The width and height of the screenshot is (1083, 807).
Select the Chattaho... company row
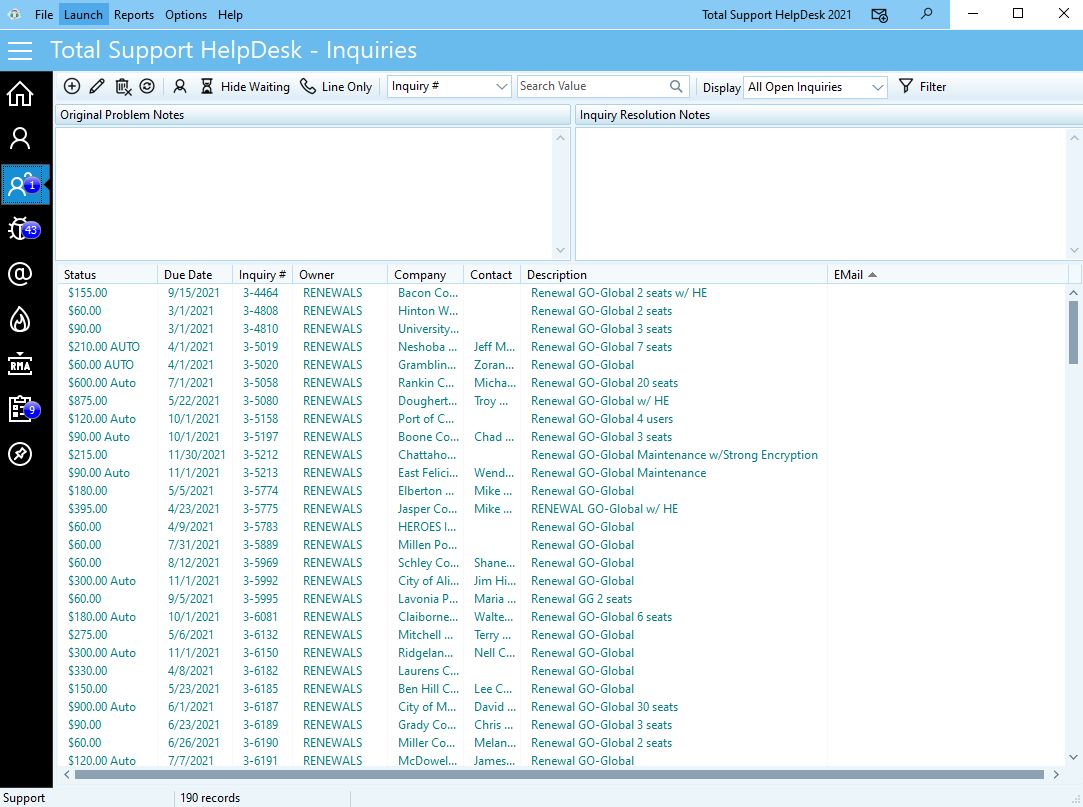(563, 455)
